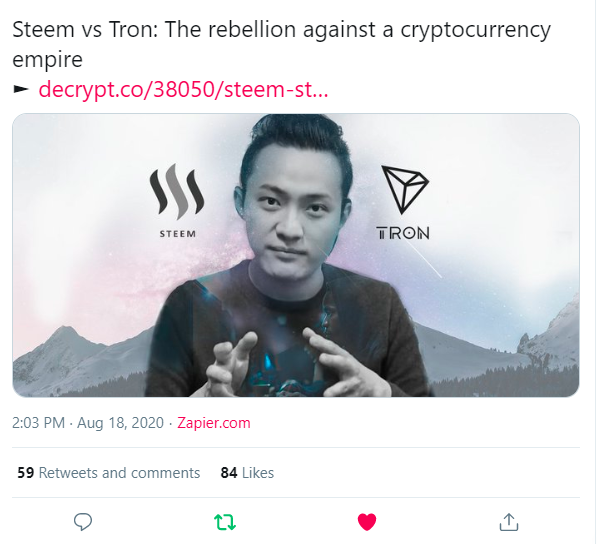Viewport: 597px width, 544px height.
Task: Click the STEEM wordmark under the logo
Action: click(x=177, y=234)
